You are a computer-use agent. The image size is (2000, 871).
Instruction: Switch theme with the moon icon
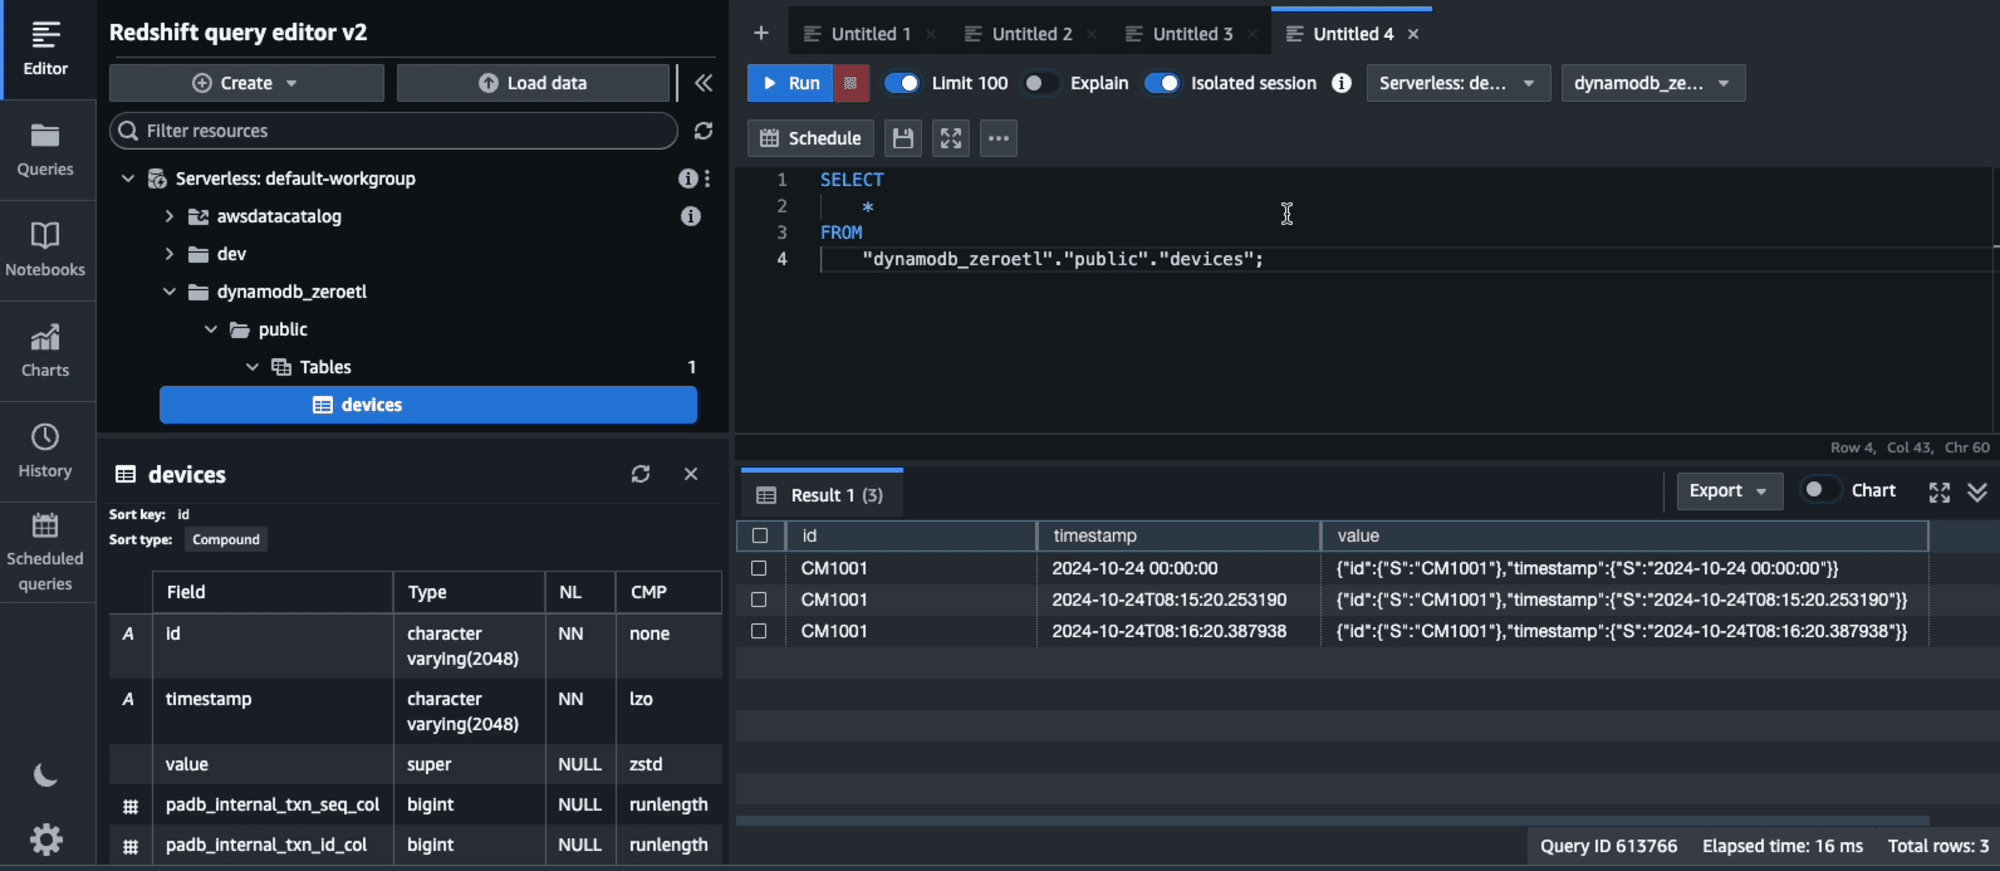tap(45, 775)
